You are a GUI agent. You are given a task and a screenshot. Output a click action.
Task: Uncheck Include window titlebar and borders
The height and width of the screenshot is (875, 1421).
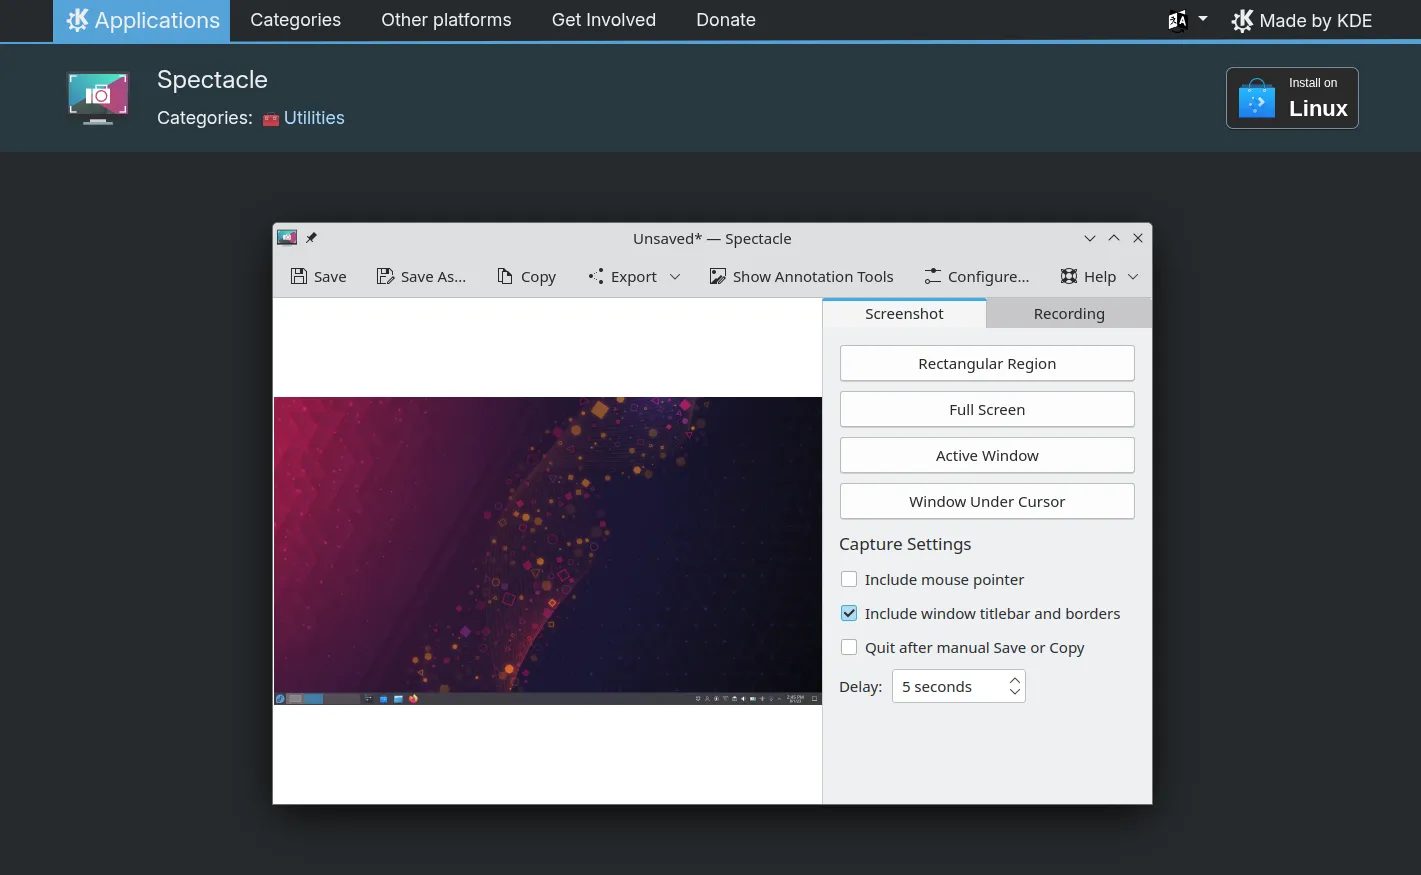[849, 613]
